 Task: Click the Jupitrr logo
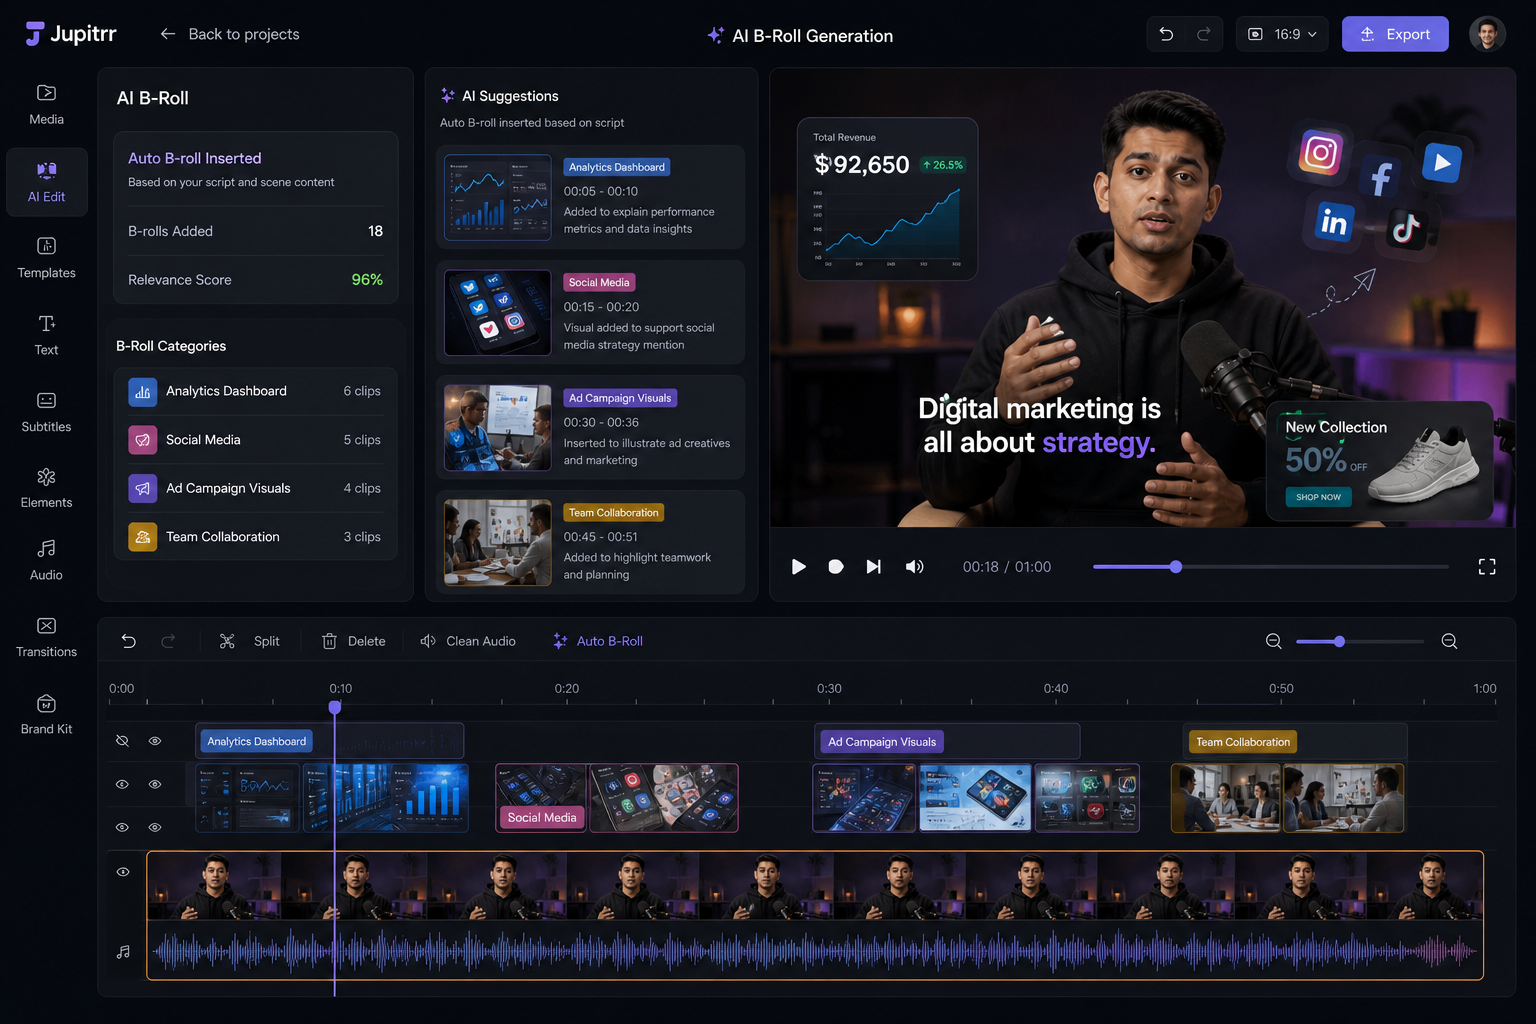(x=71, y=34)
